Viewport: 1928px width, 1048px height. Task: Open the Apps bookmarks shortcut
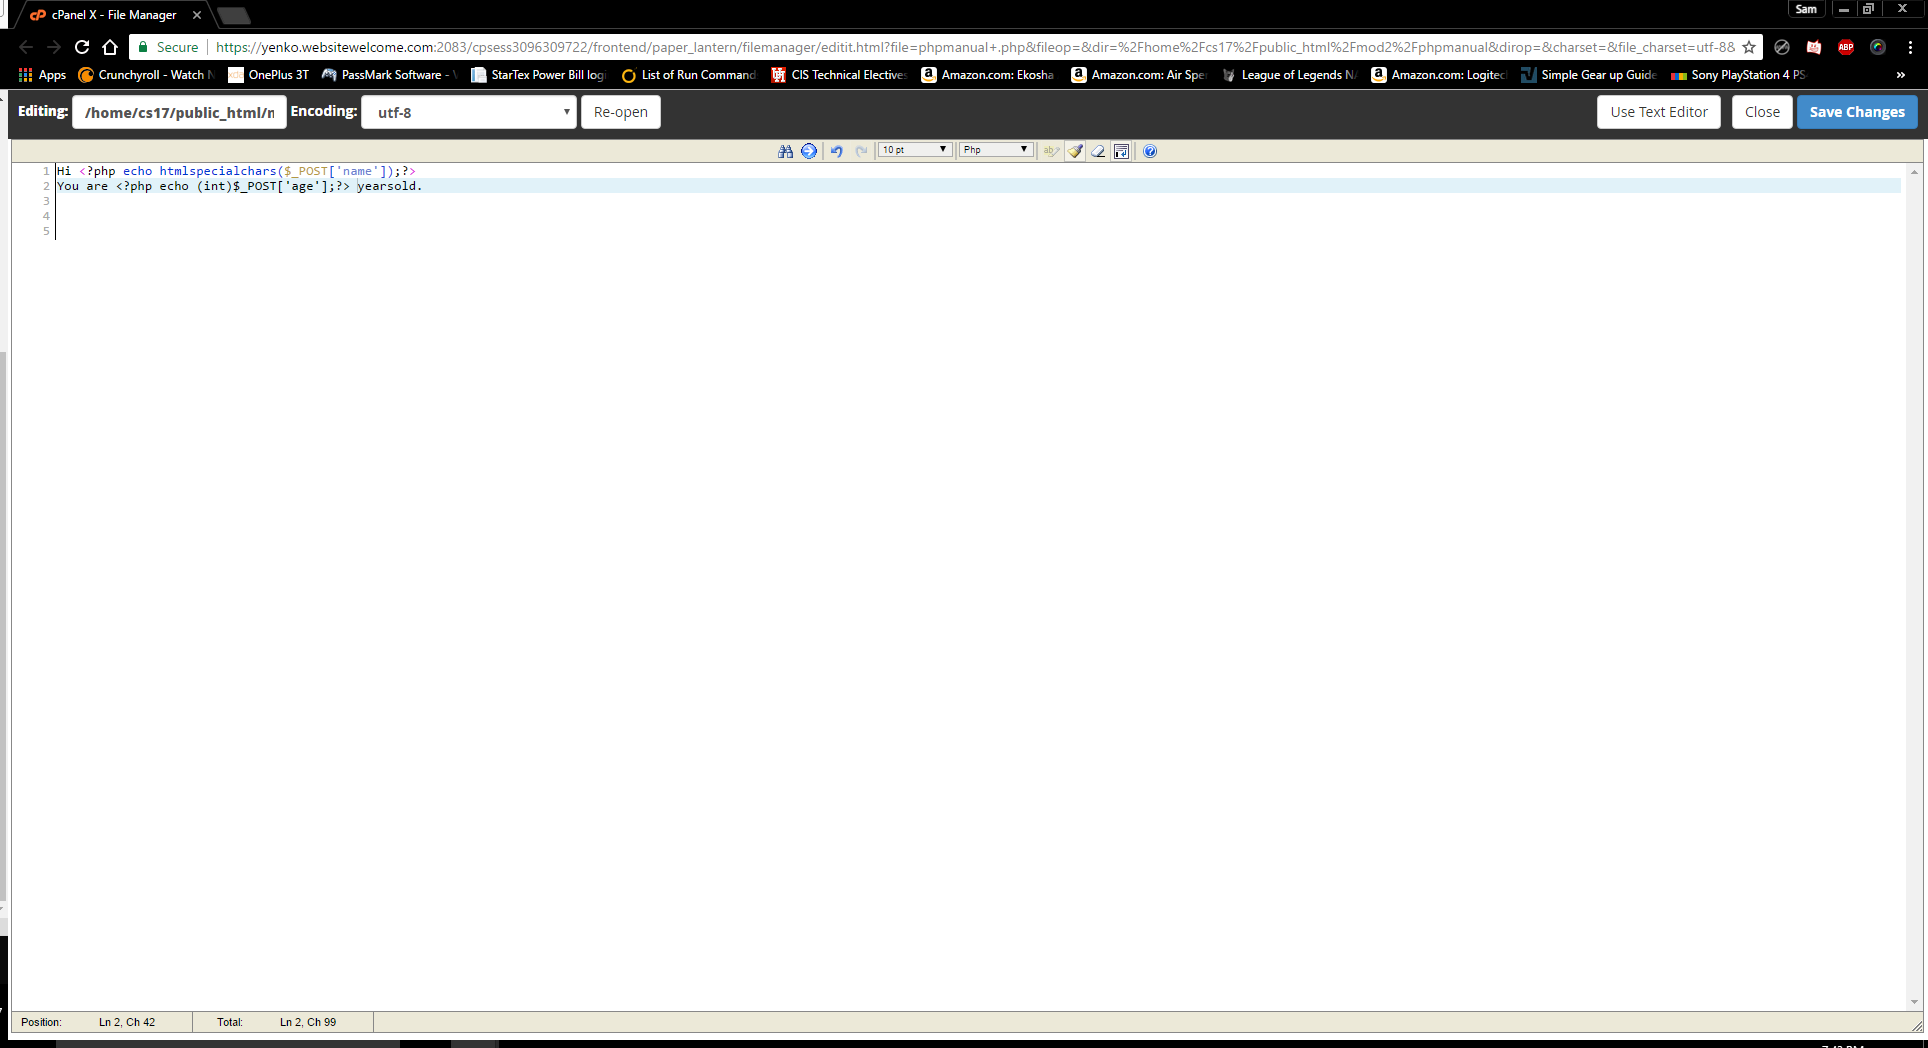click(x=42, y=75)
